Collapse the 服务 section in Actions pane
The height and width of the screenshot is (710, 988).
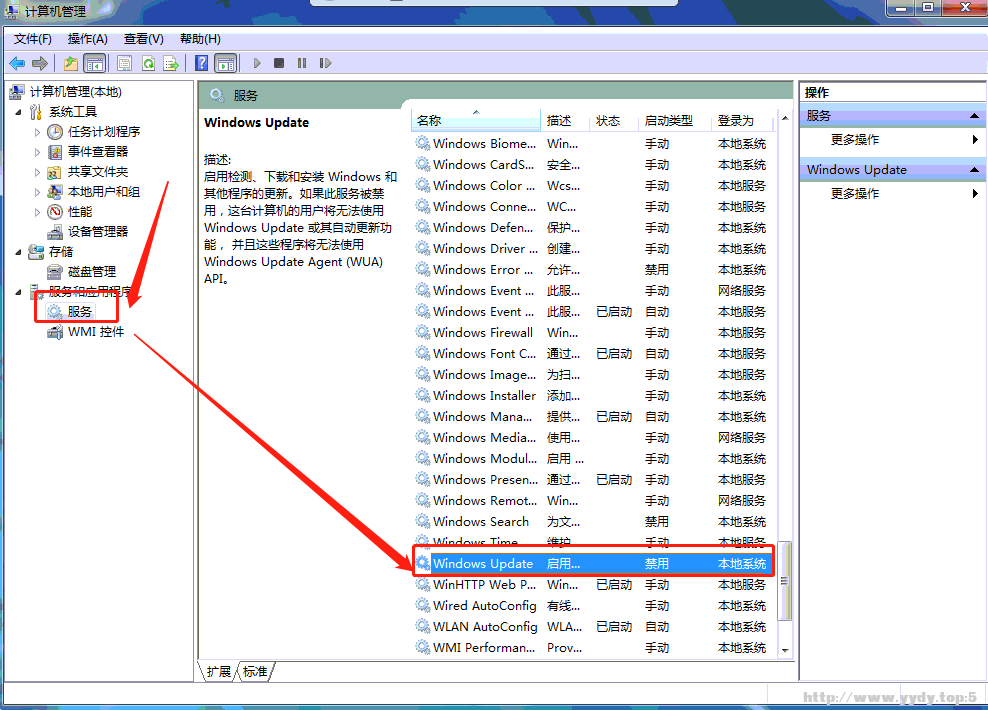click(974, 116)
